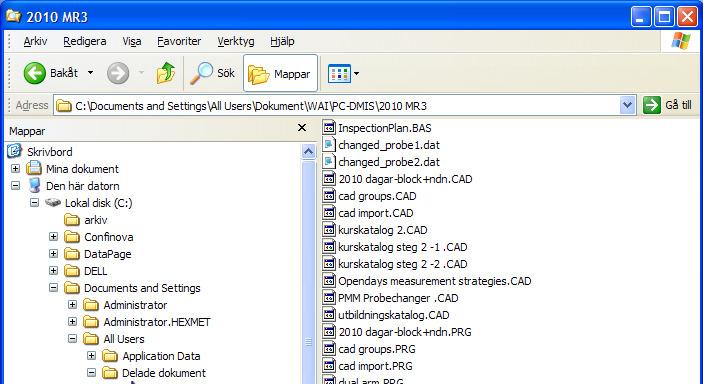Toggle the Mappar folders pane button
The width and height of the screenshot is (703, 384).
pyautogui.click(x=280, y=74)
